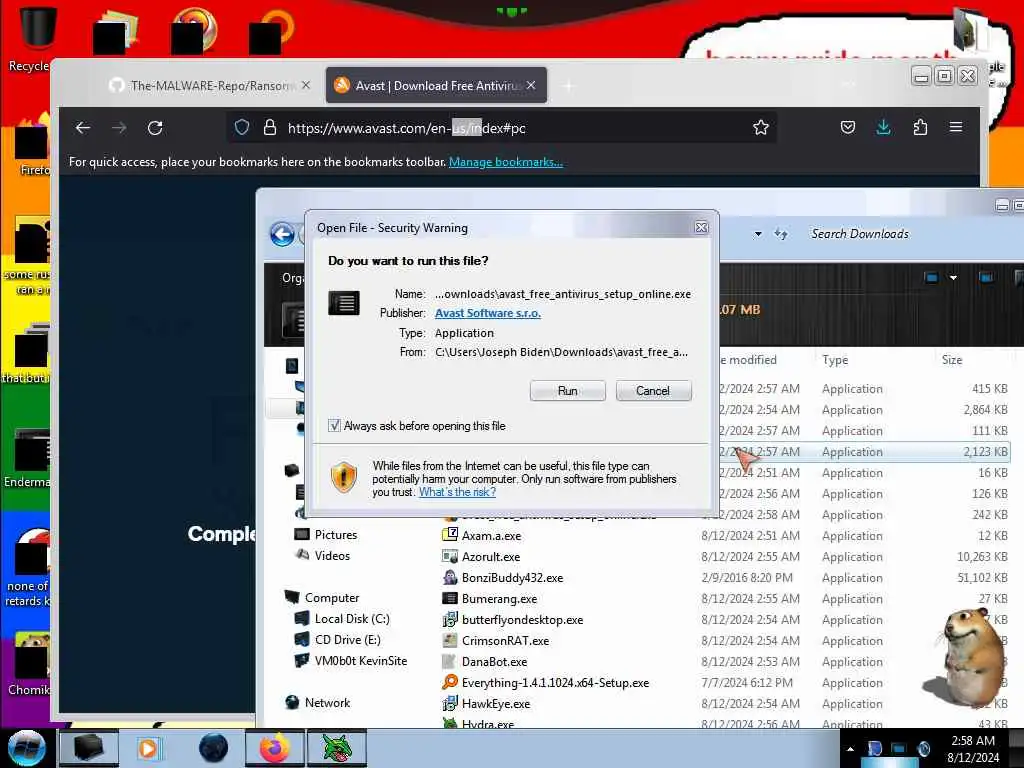Select the CrimsonRAT.exe file
The image size is (1024, 768).
click(505, 641)
